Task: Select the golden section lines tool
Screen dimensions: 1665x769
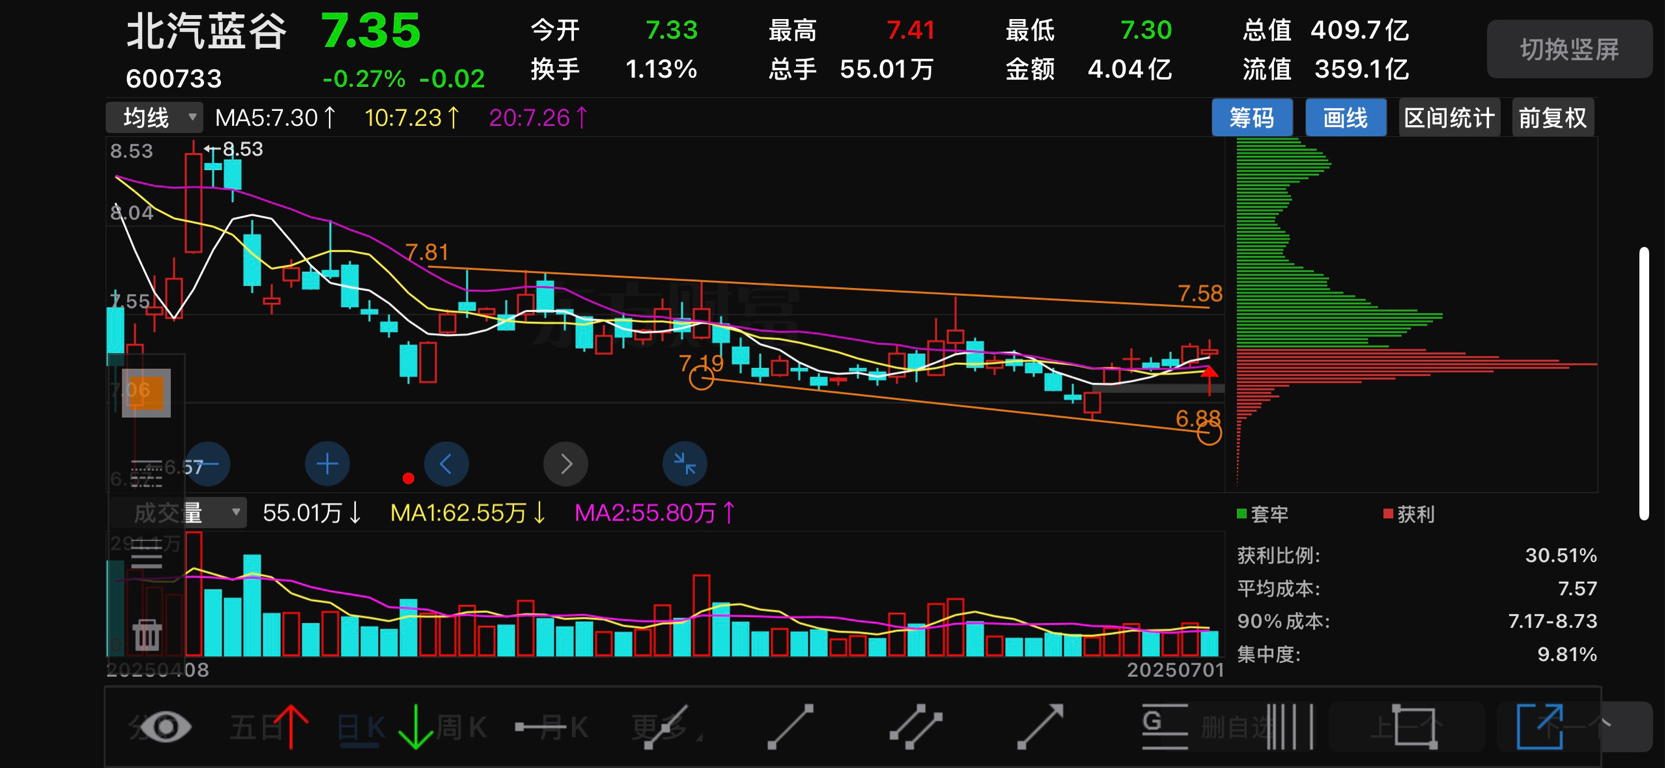Action: tap(1165, 727)
